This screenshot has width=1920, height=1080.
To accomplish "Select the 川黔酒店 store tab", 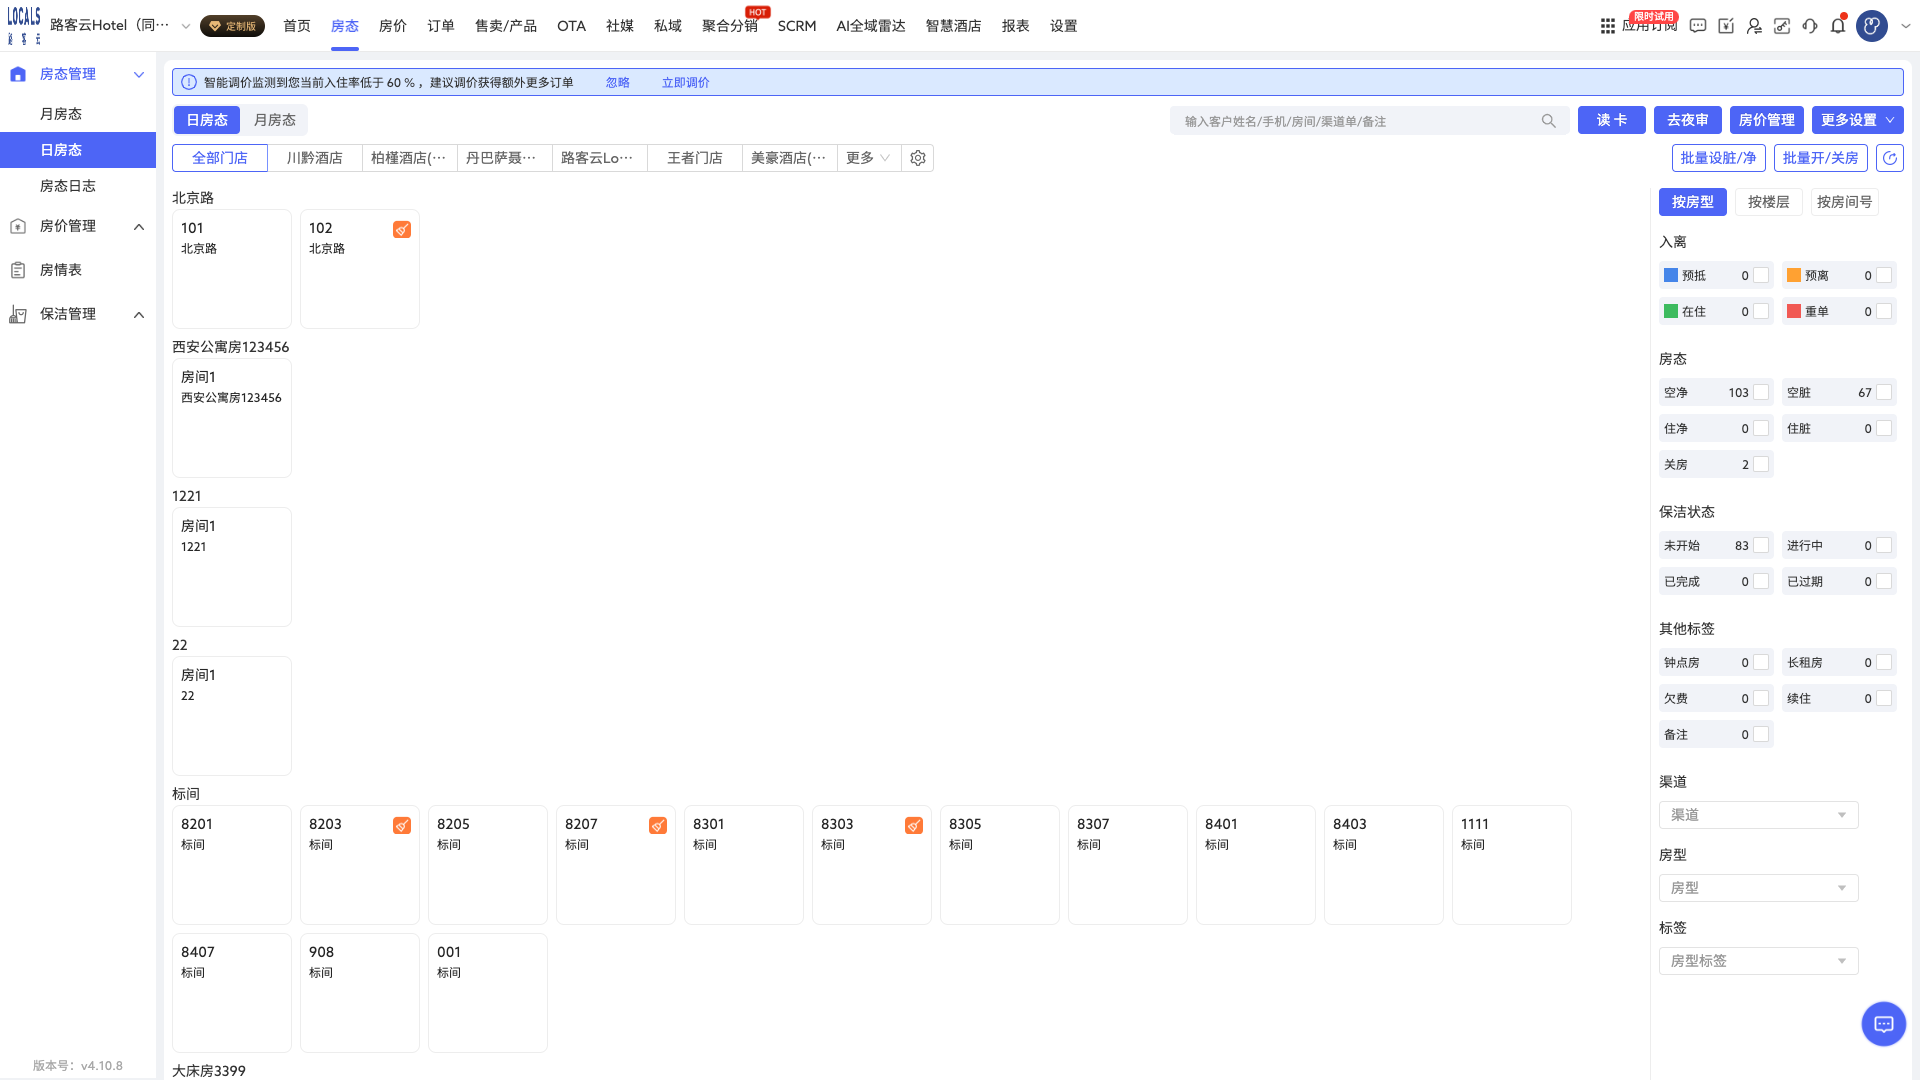I will tap(315, 158).
